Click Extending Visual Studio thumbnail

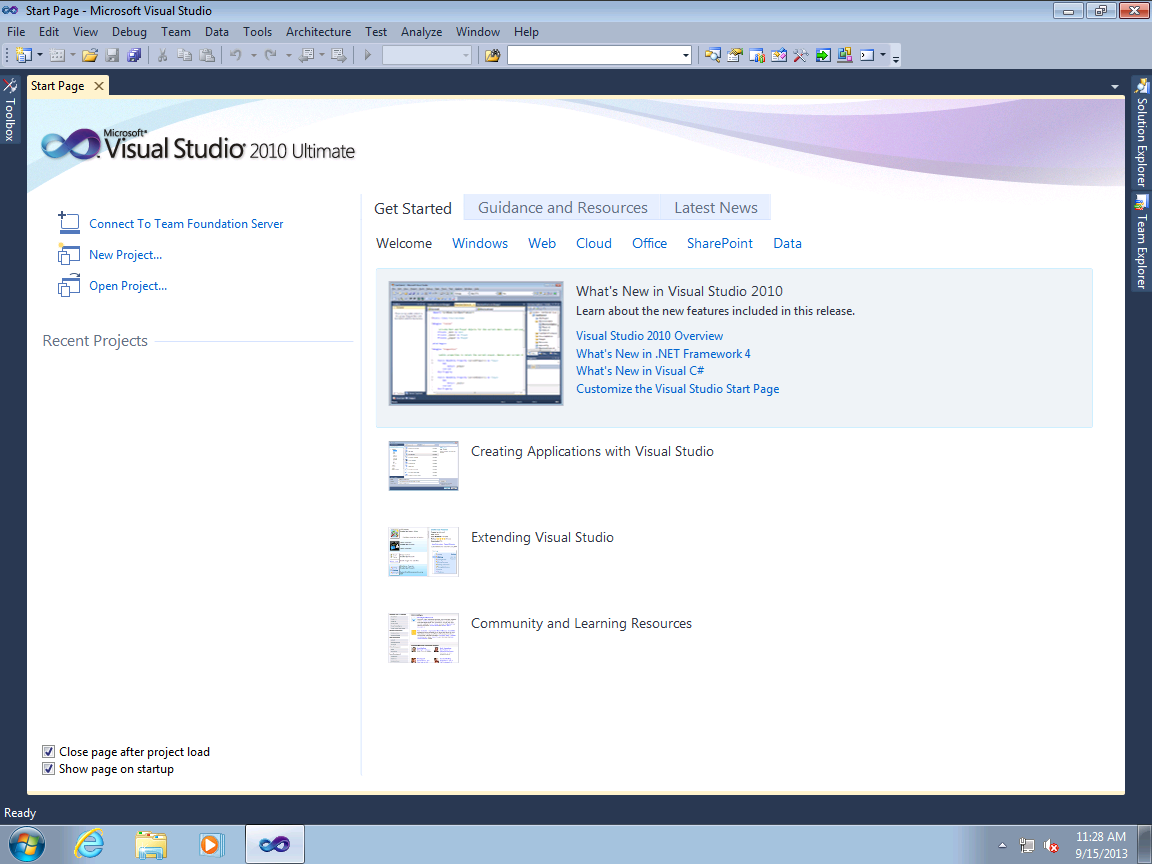coord(423,552)
